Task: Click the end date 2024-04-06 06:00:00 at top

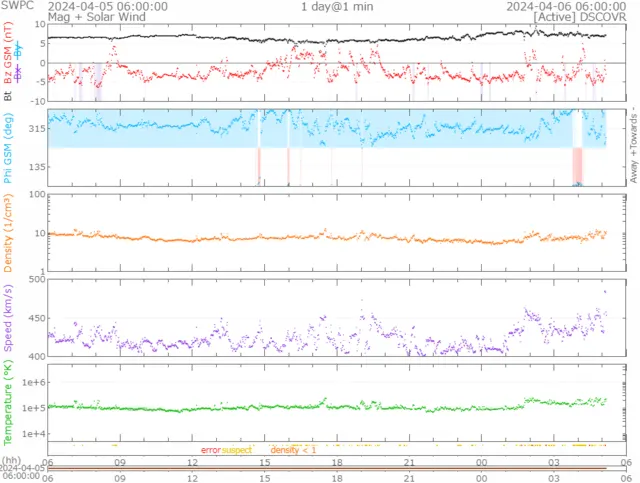Action: 566,6
